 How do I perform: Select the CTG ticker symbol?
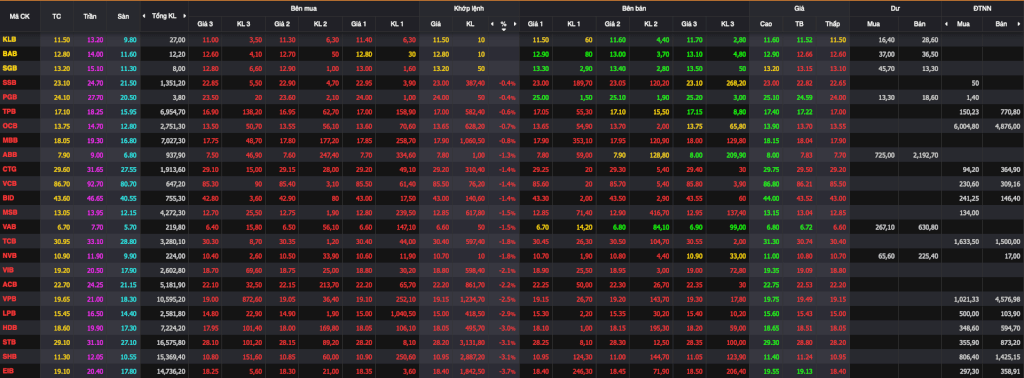tap(10, 169)
